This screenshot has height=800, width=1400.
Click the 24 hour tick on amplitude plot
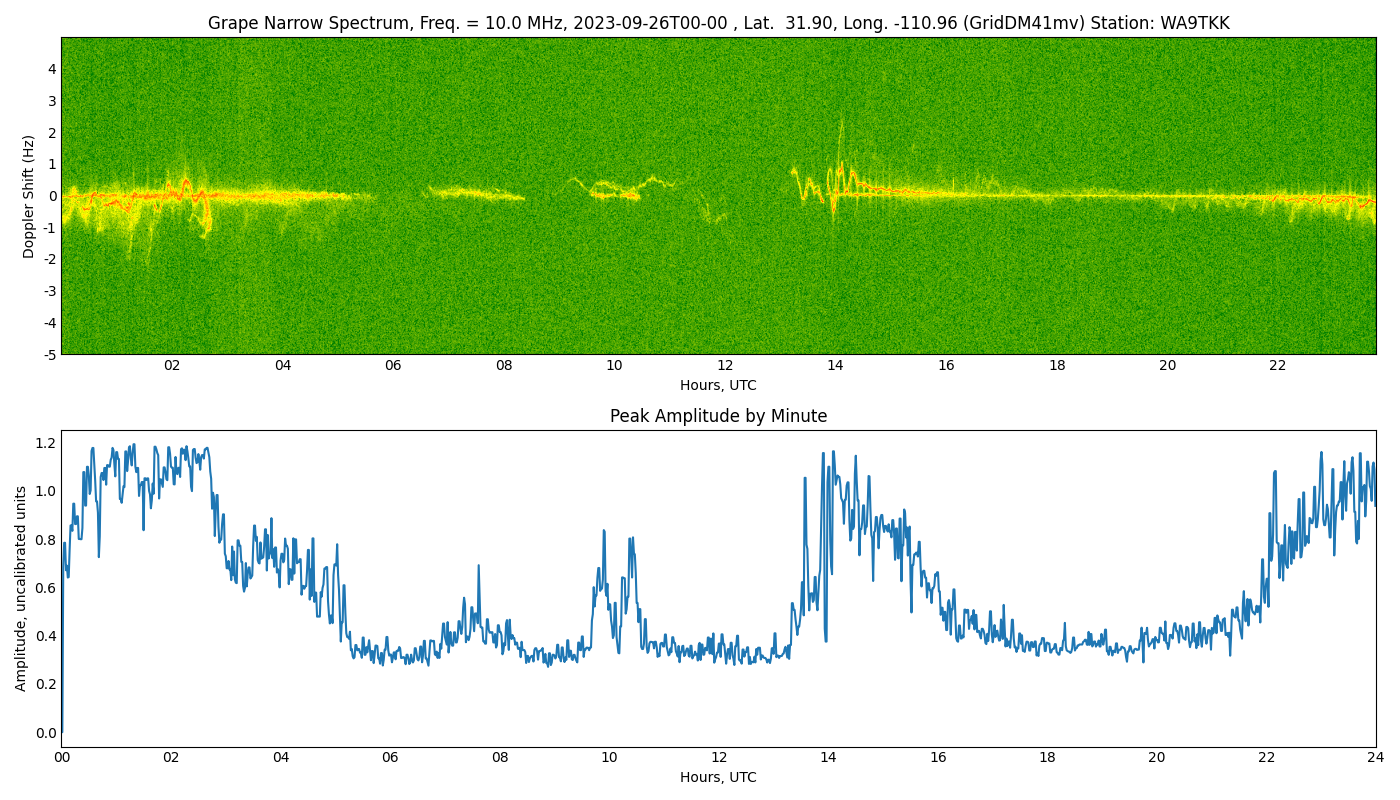[x=1376, y=758]
